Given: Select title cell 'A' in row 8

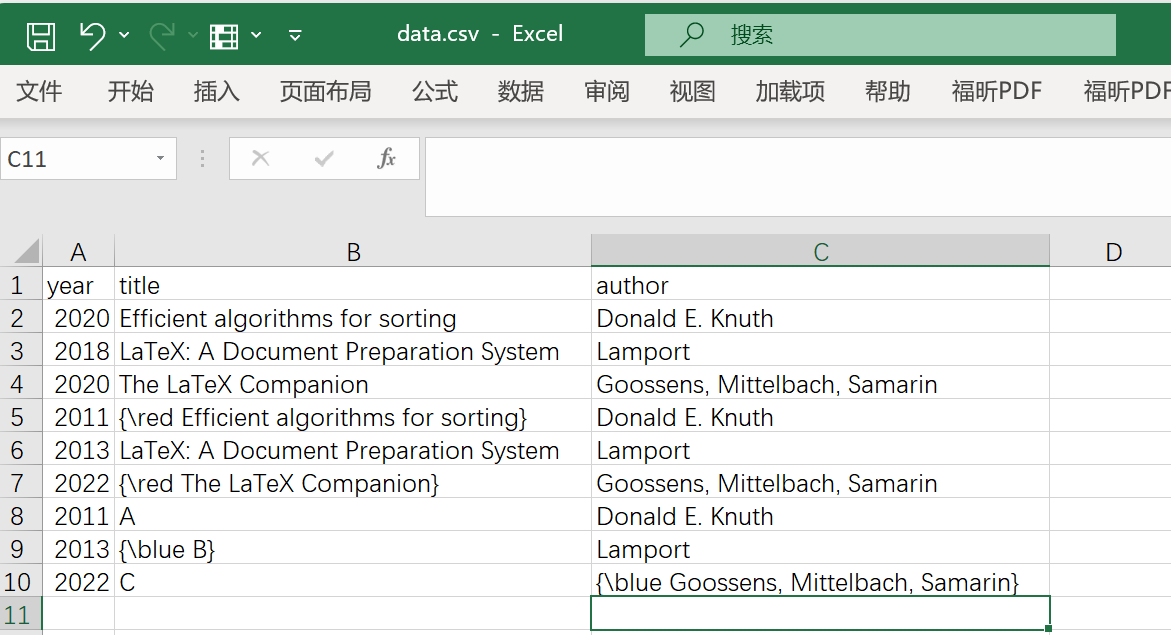Looking at the screenshot, I should coord(353,515).
